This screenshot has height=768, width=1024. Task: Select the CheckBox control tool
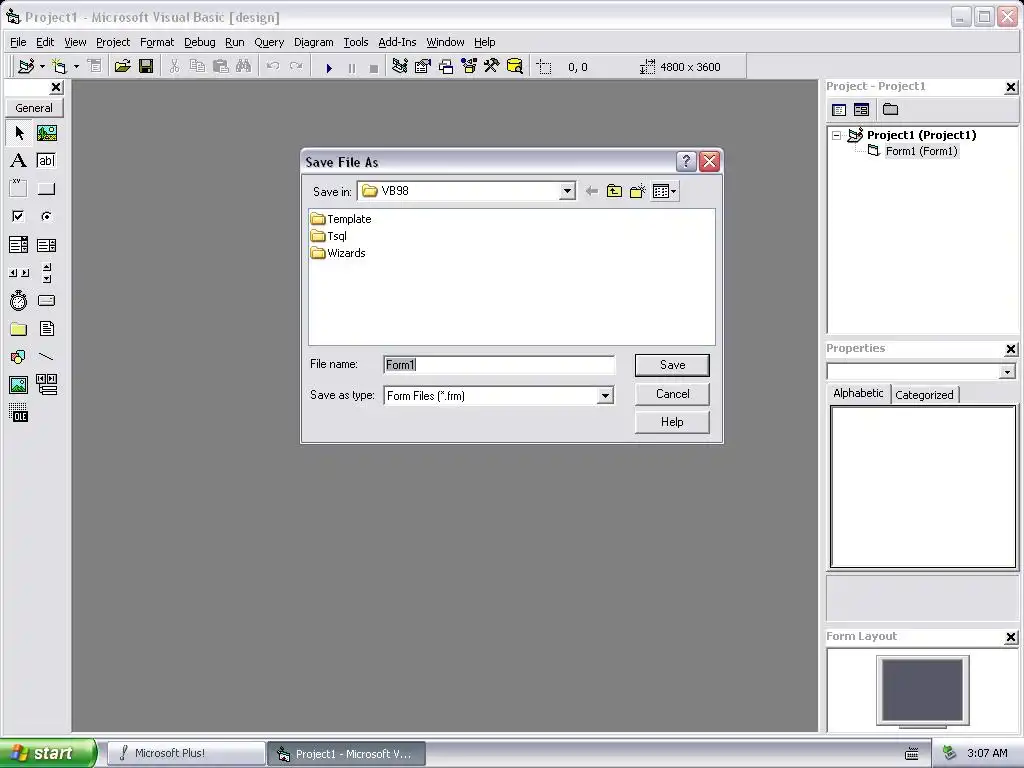19,216
